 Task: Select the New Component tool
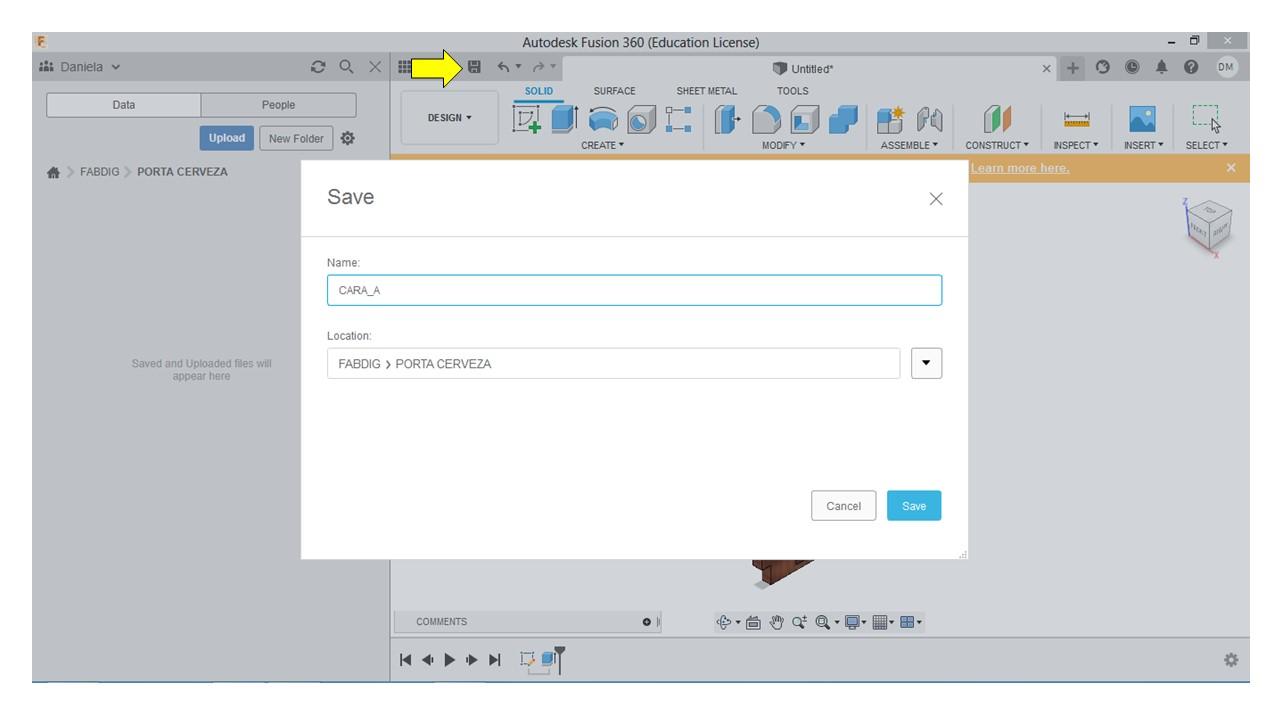892,120
